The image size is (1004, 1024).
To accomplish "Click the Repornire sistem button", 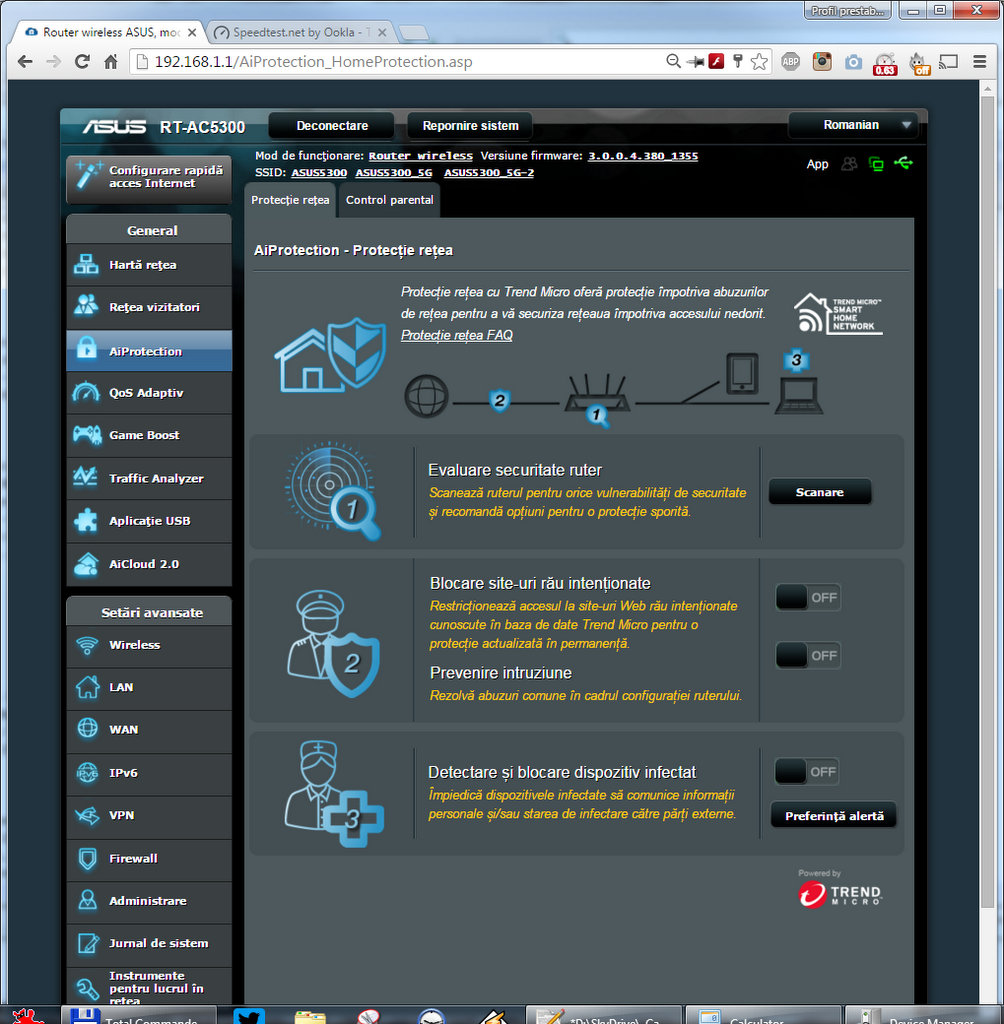I will [470, 125].
